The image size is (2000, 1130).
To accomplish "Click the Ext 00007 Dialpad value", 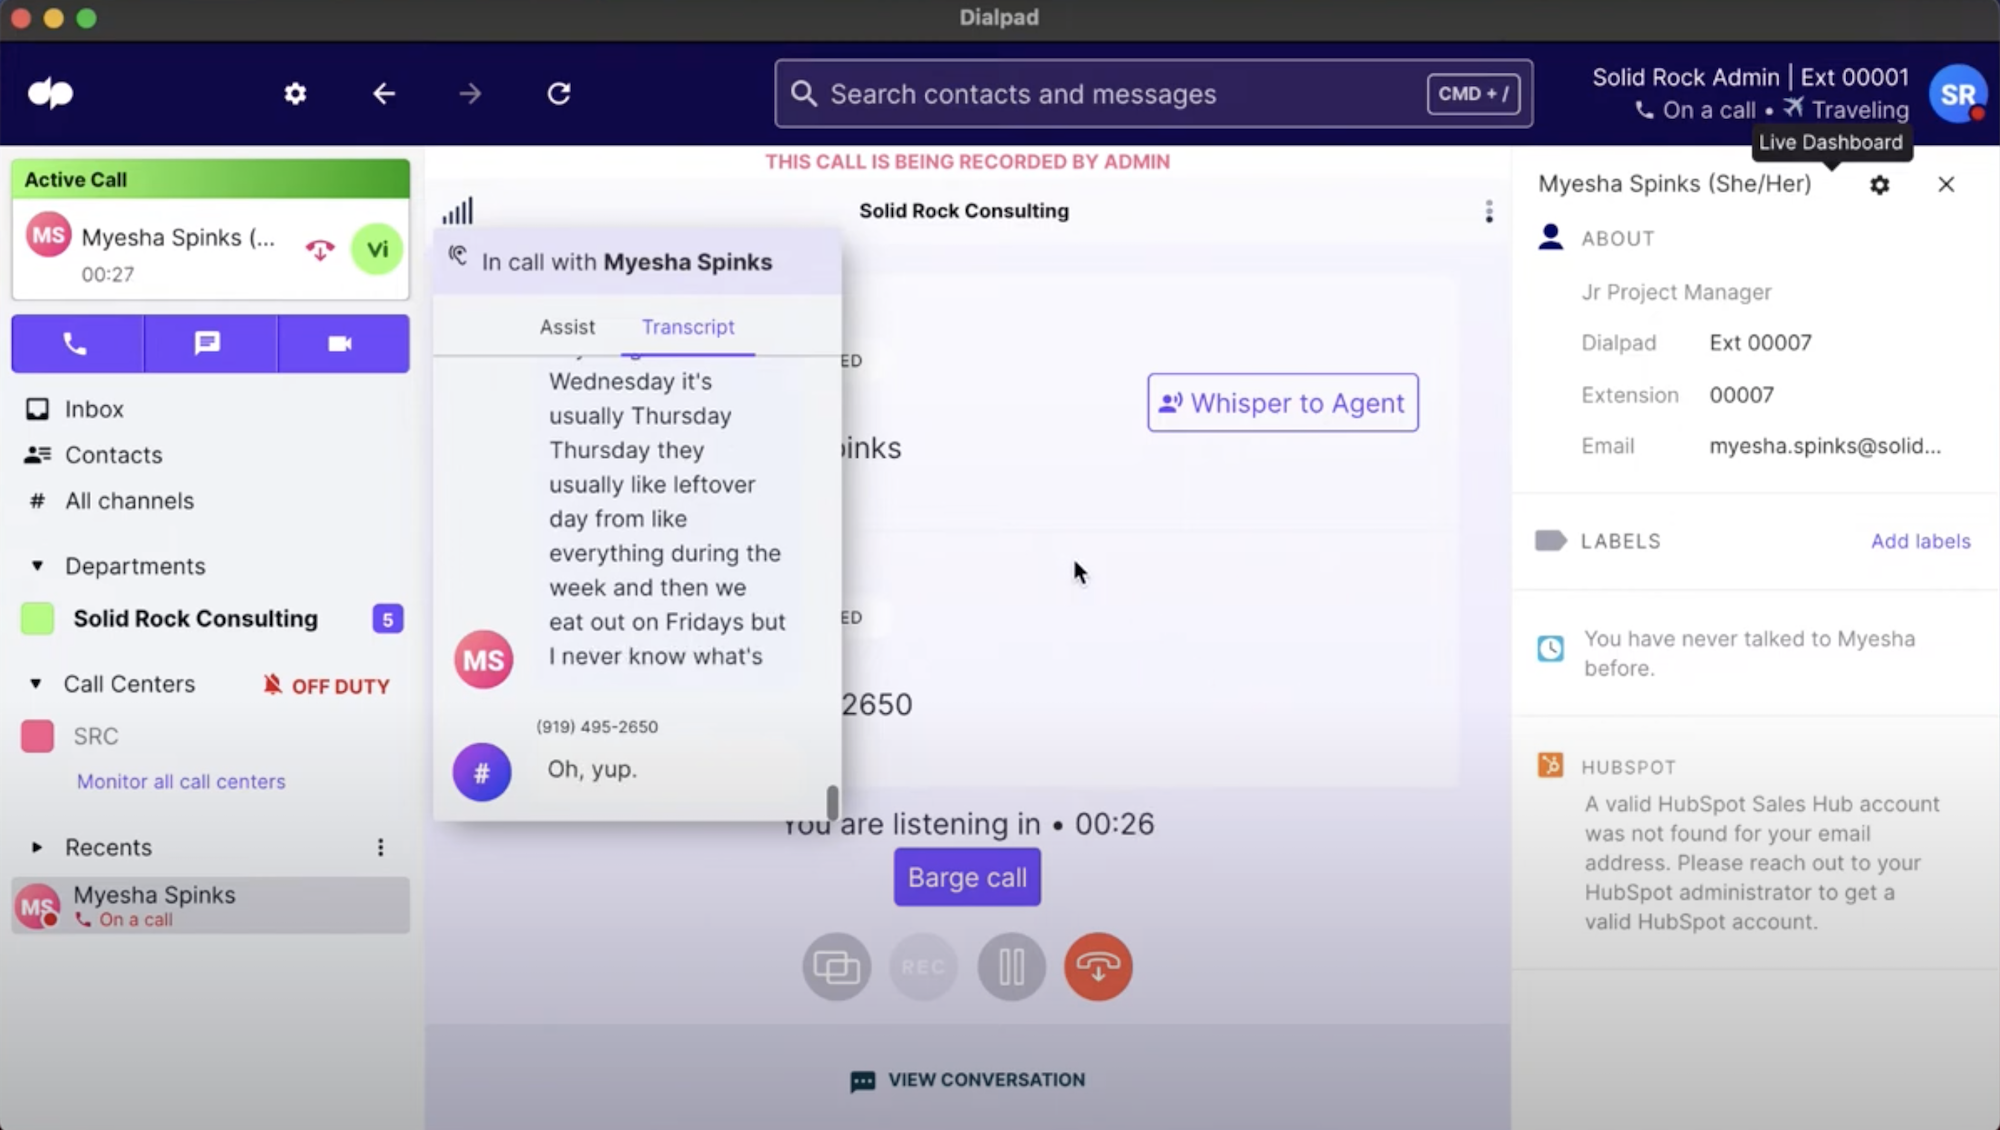I will tap(1760, 343).
